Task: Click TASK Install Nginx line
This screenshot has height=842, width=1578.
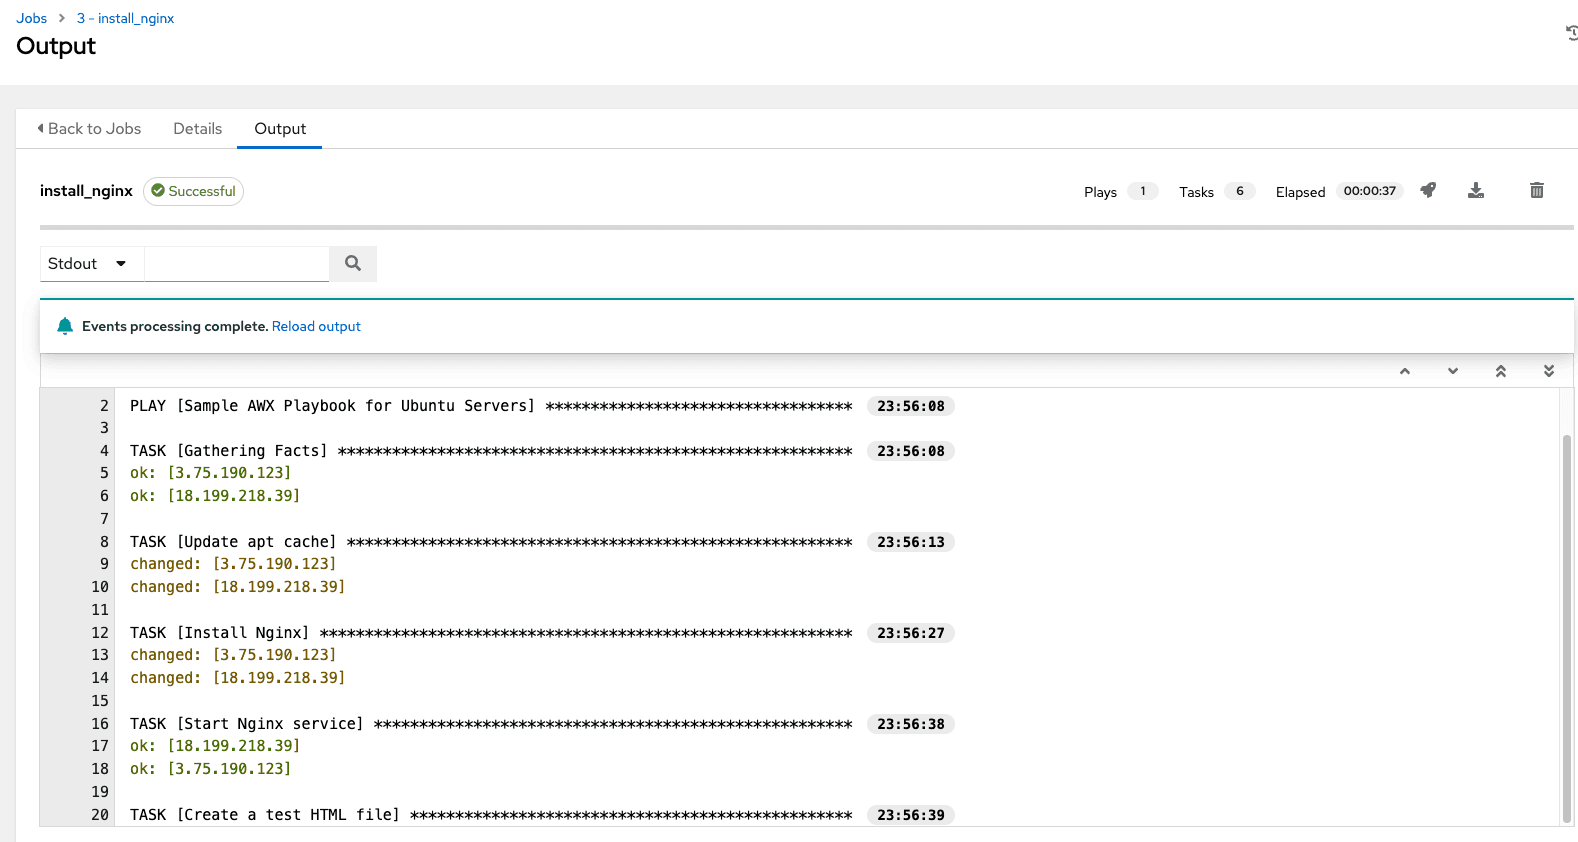Action: (490, 633)
